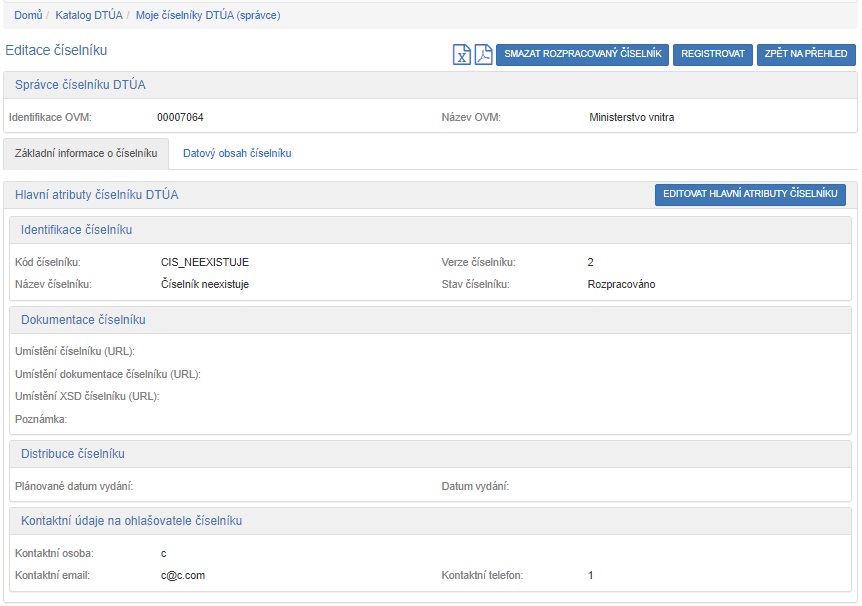Click the Kód číselníku label
Screen dimensions: 862x606
pos(47,262)
